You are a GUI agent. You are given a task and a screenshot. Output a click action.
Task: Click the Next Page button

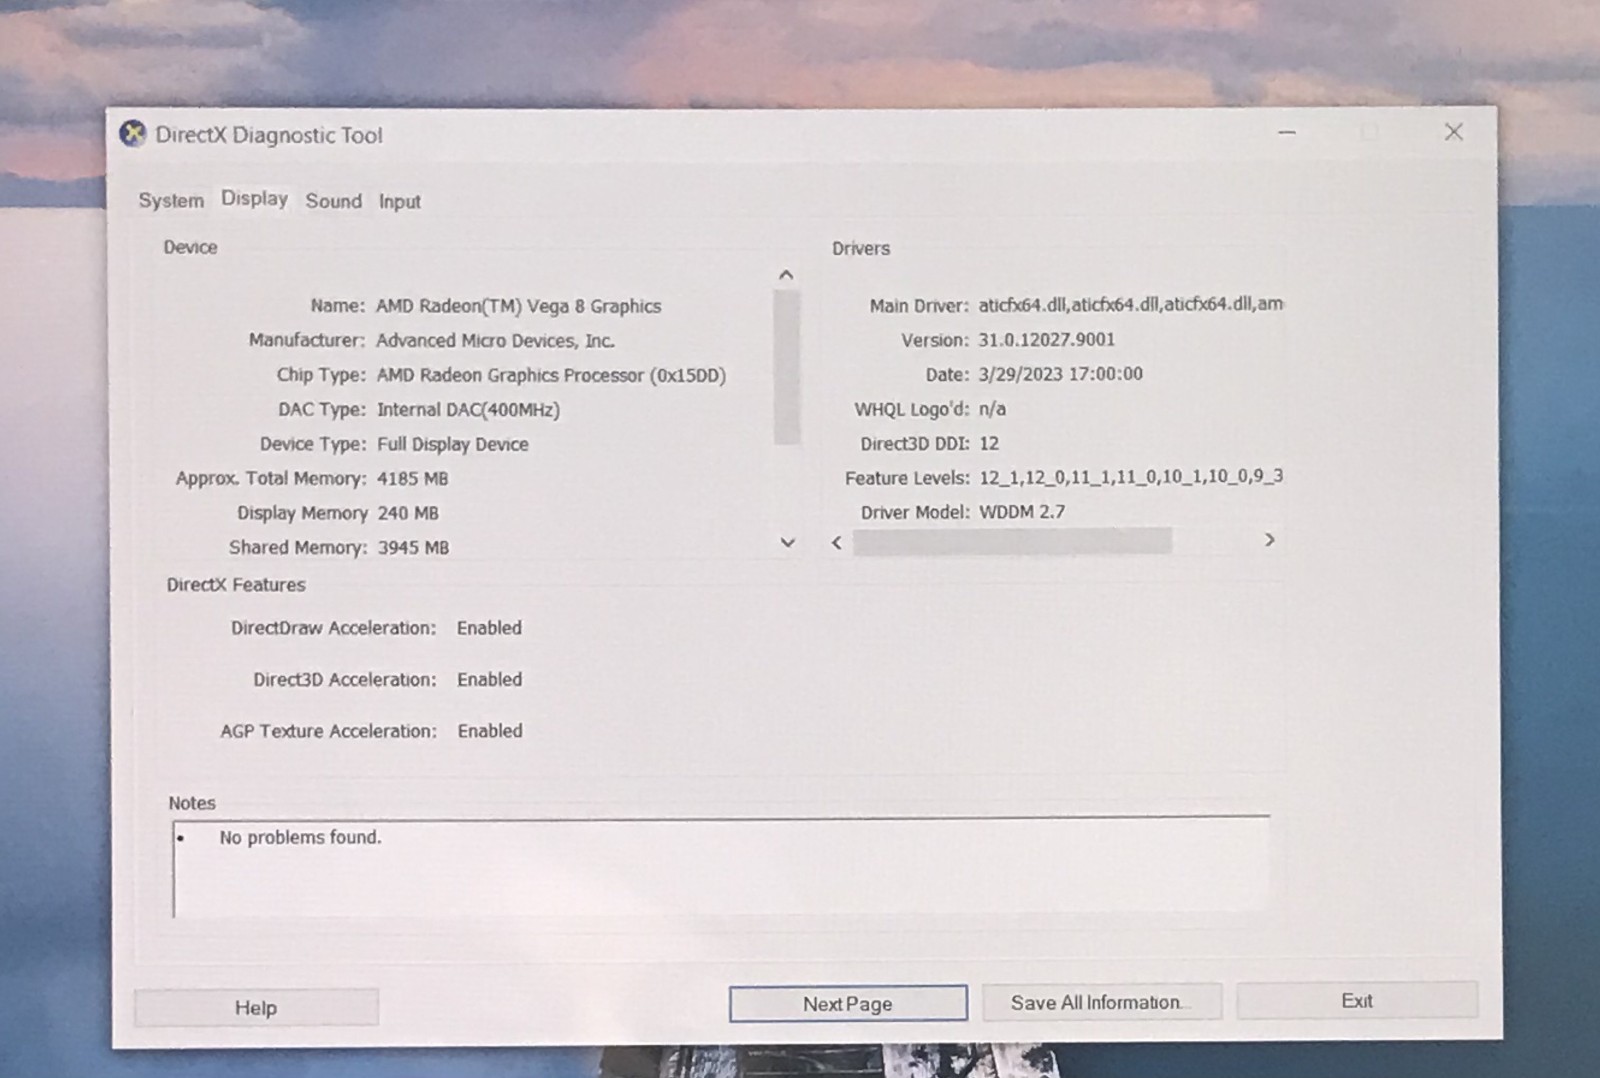point(848,1003)
